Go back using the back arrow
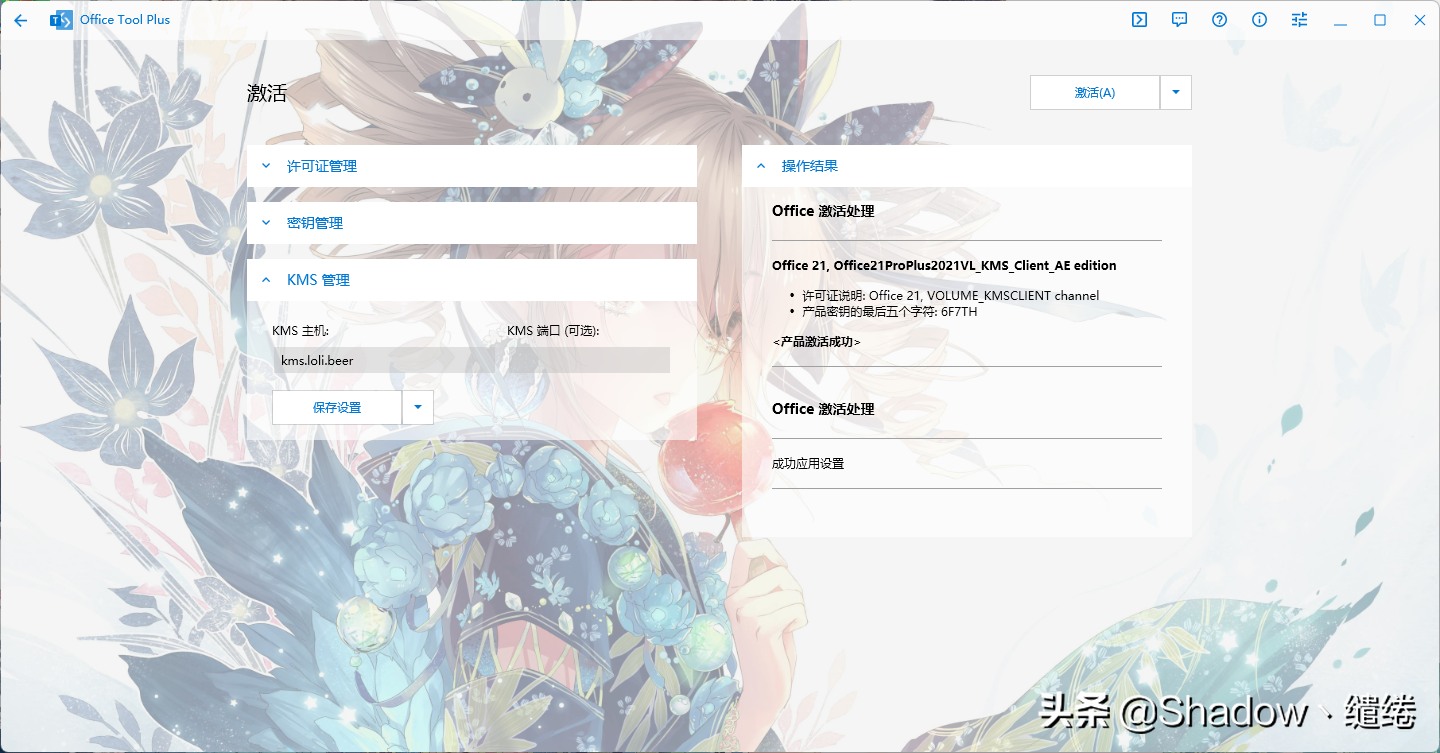1440x753 pixels. [x=20, y=20]
